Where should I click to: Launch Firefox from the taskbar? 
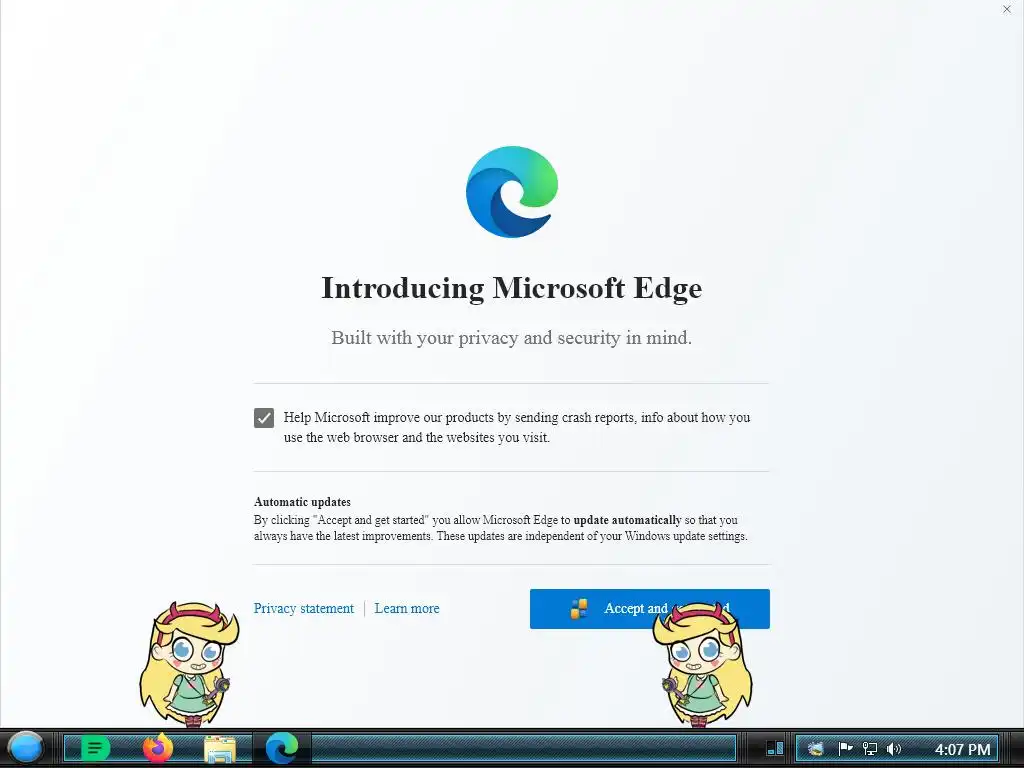coord(158,748)
